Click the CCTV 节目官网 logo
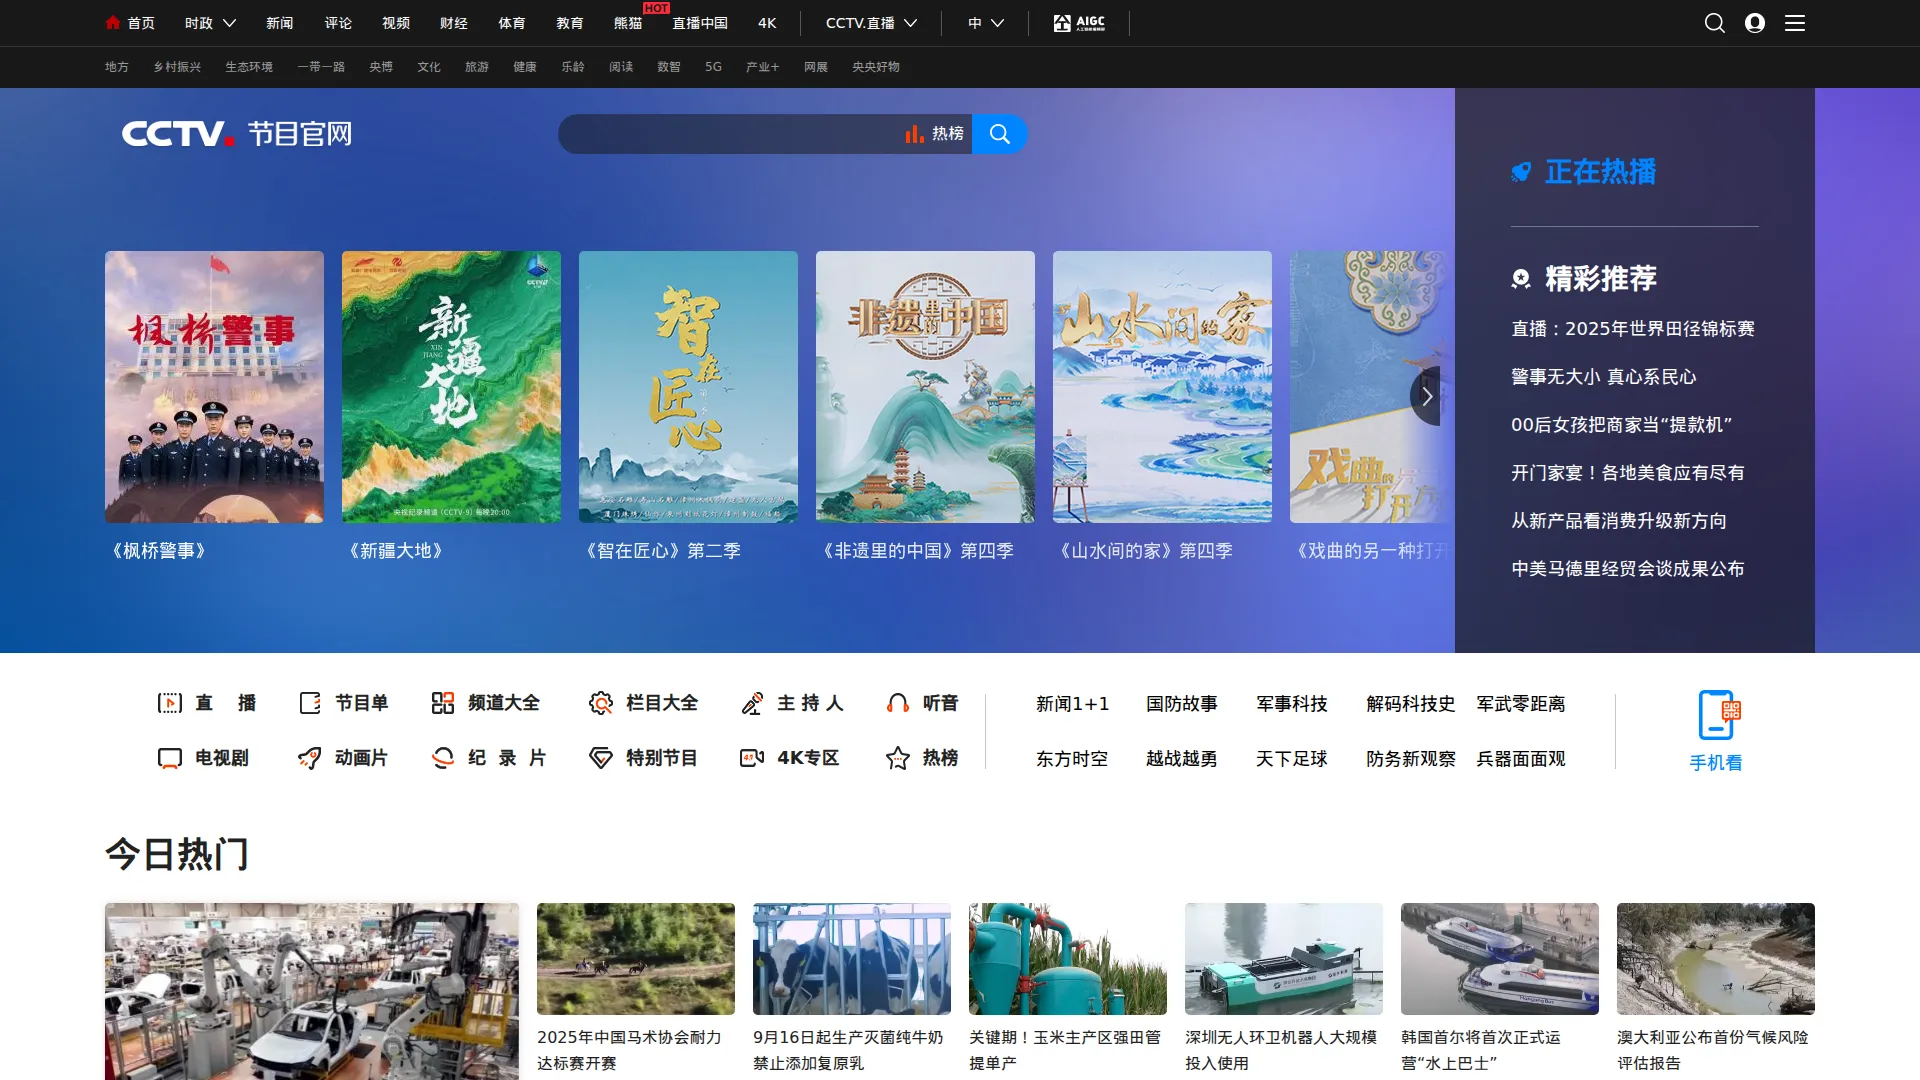The image size is (1920, 1080). [237, 134]
